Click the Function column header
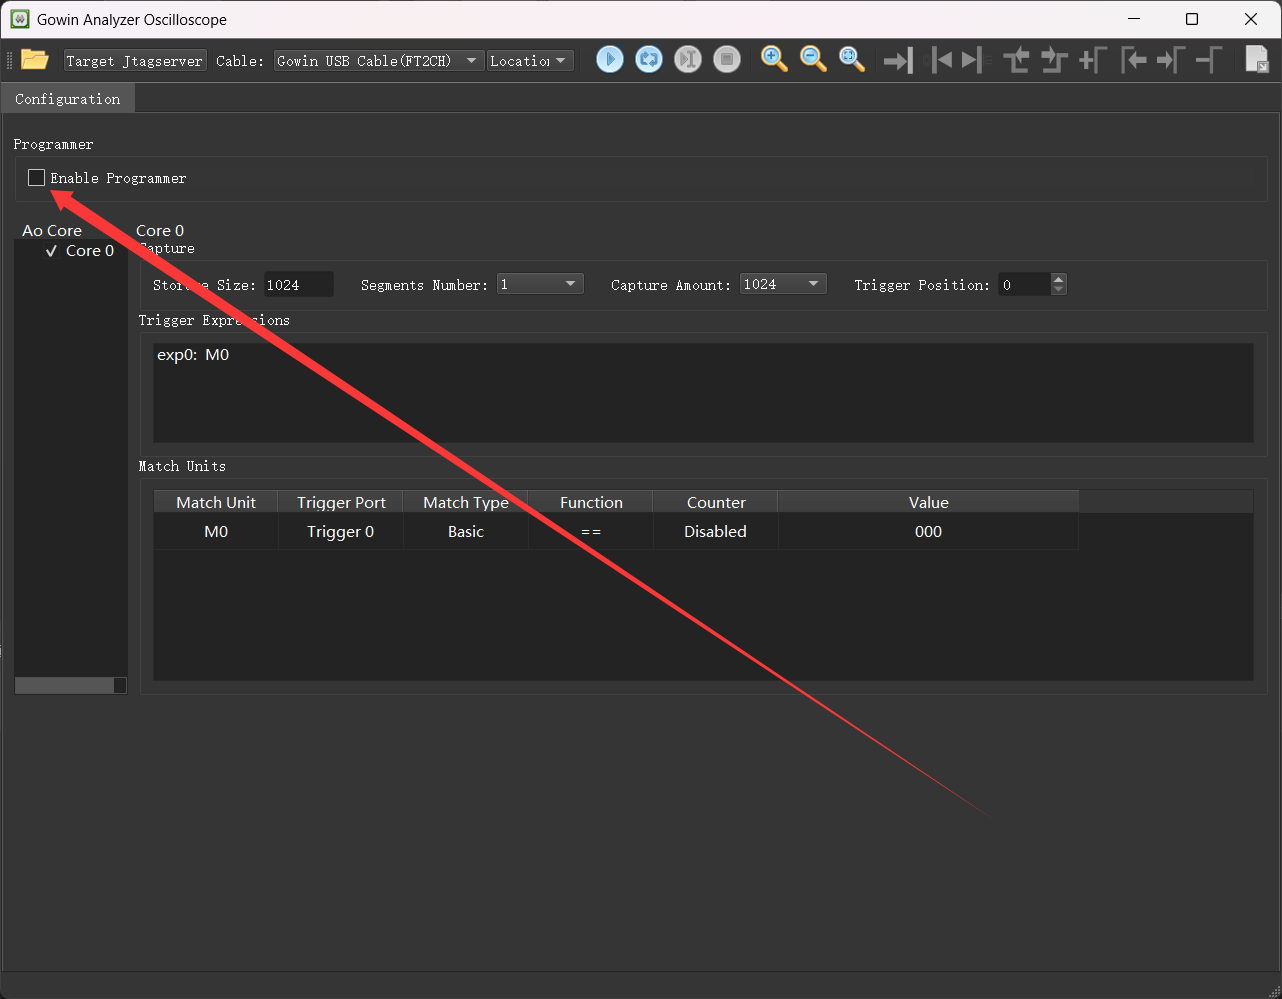 click(x=591, y=503)
